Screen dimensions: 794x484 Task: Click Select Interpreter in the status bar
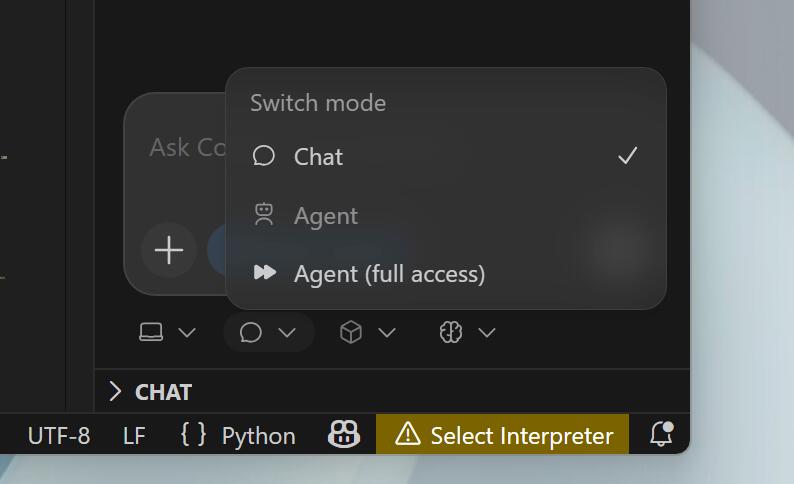[521, 435]
